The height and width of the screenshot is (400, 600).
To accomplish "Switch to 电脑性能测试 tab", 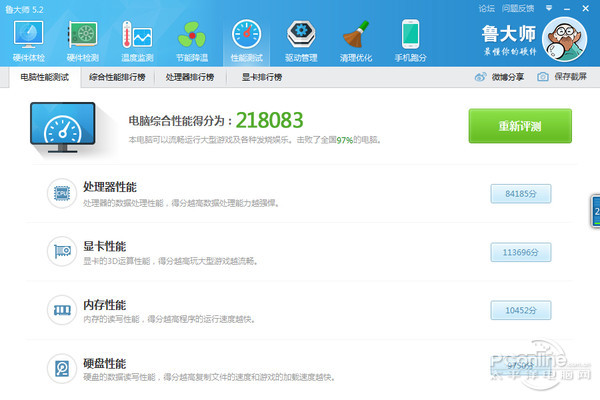I will [45, 77].
